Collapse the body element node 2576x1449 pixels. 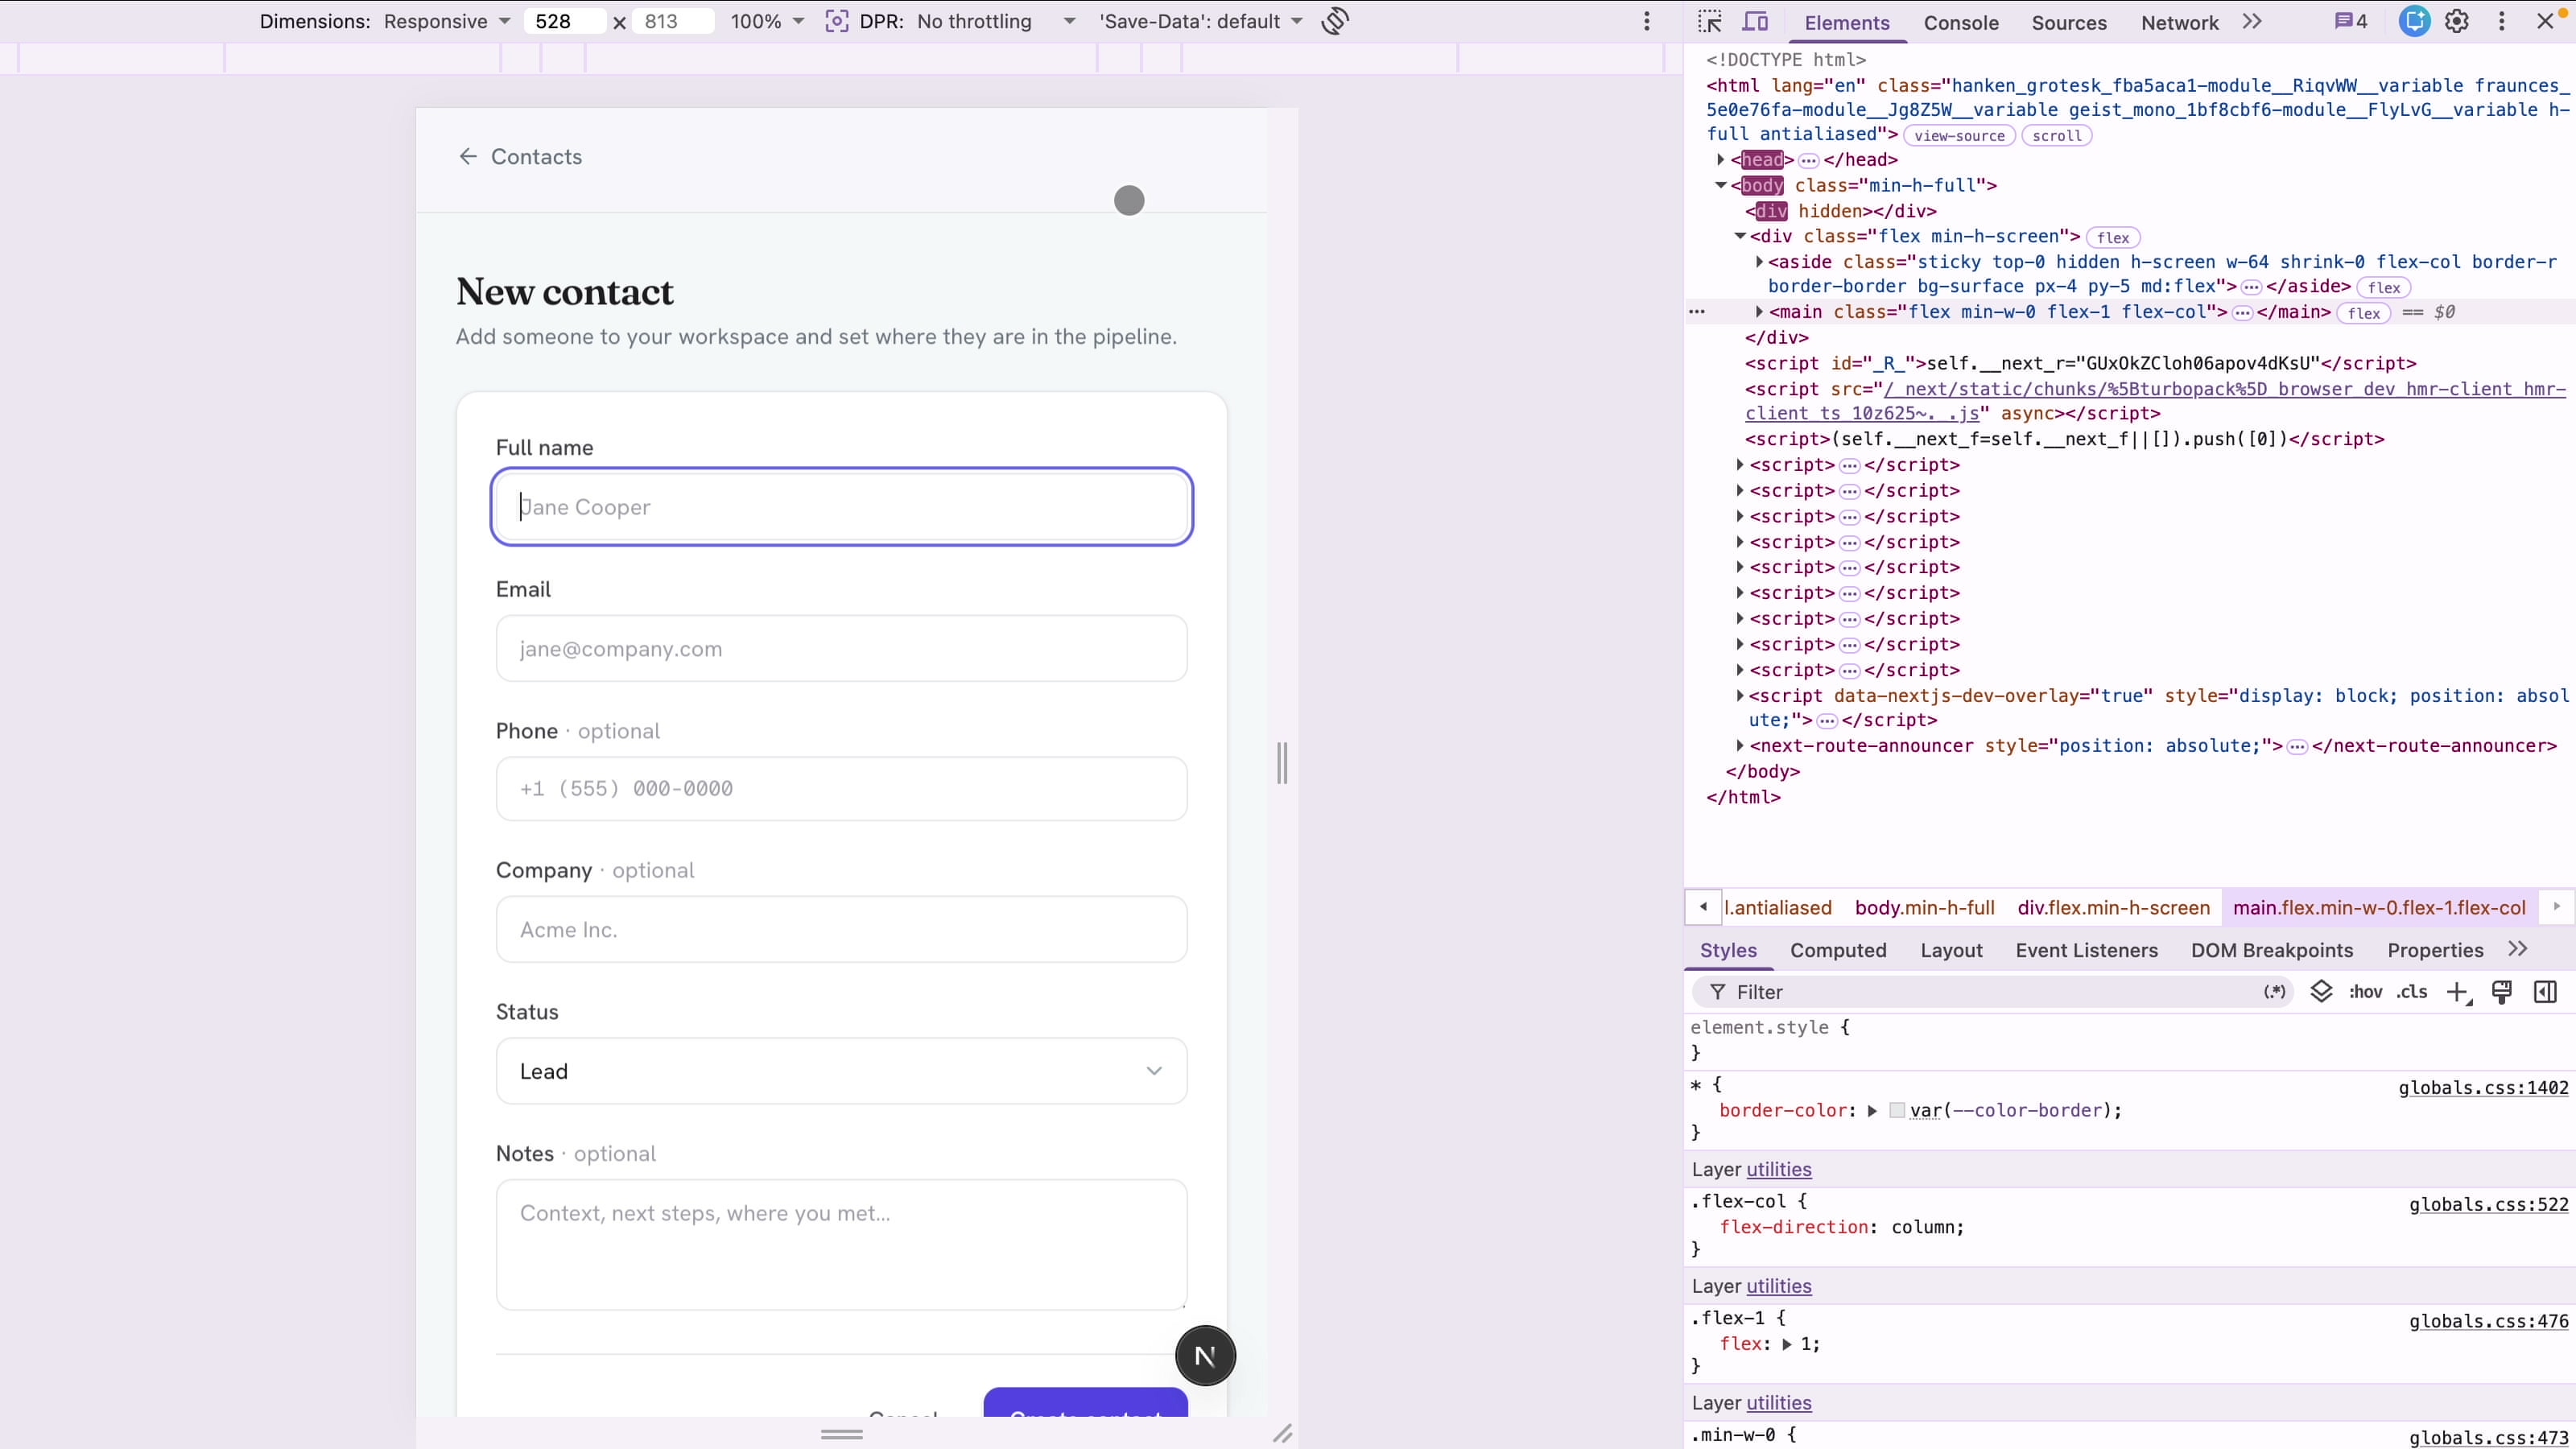tap(1720, 185)
